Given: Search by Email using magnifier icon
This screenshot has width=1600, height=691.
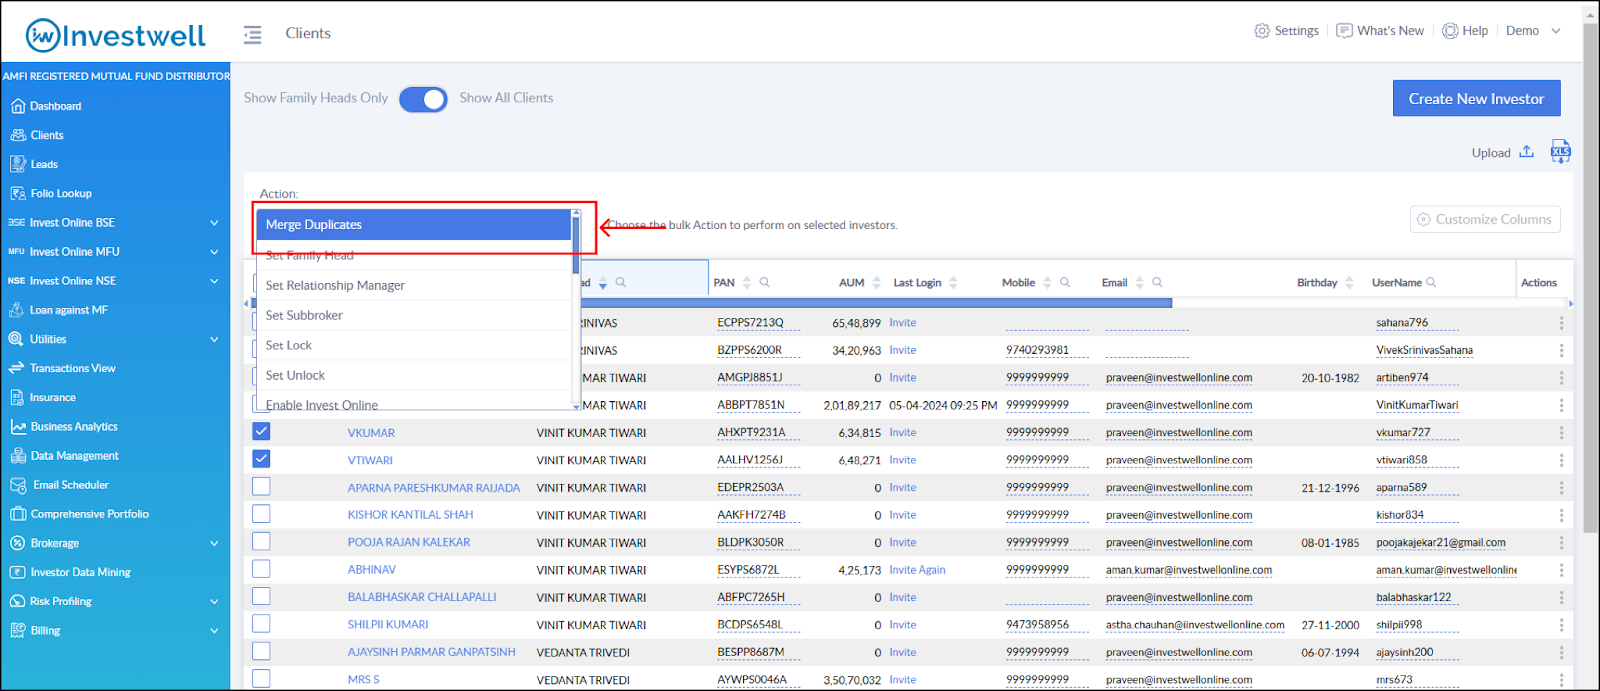Looking at the screenshot, I should [x=1157, y=283].
